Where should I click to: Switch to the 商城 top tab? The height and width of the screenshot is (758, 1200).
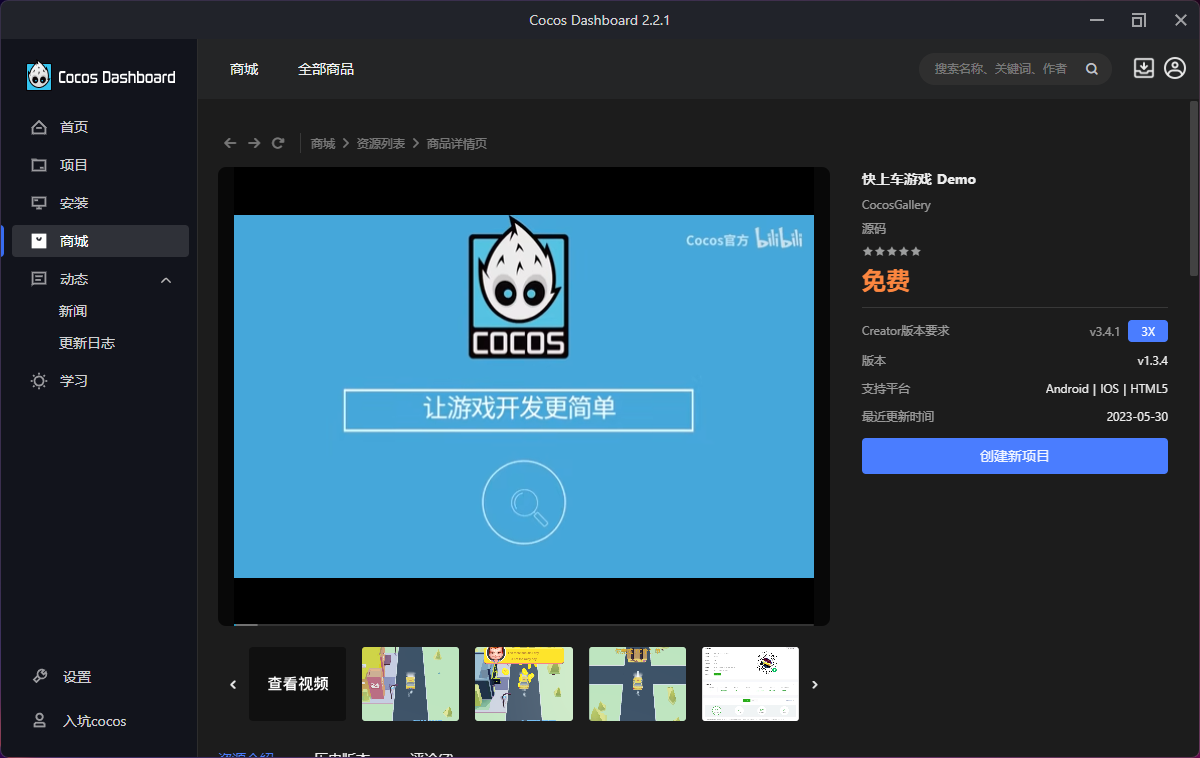(244, 69)
